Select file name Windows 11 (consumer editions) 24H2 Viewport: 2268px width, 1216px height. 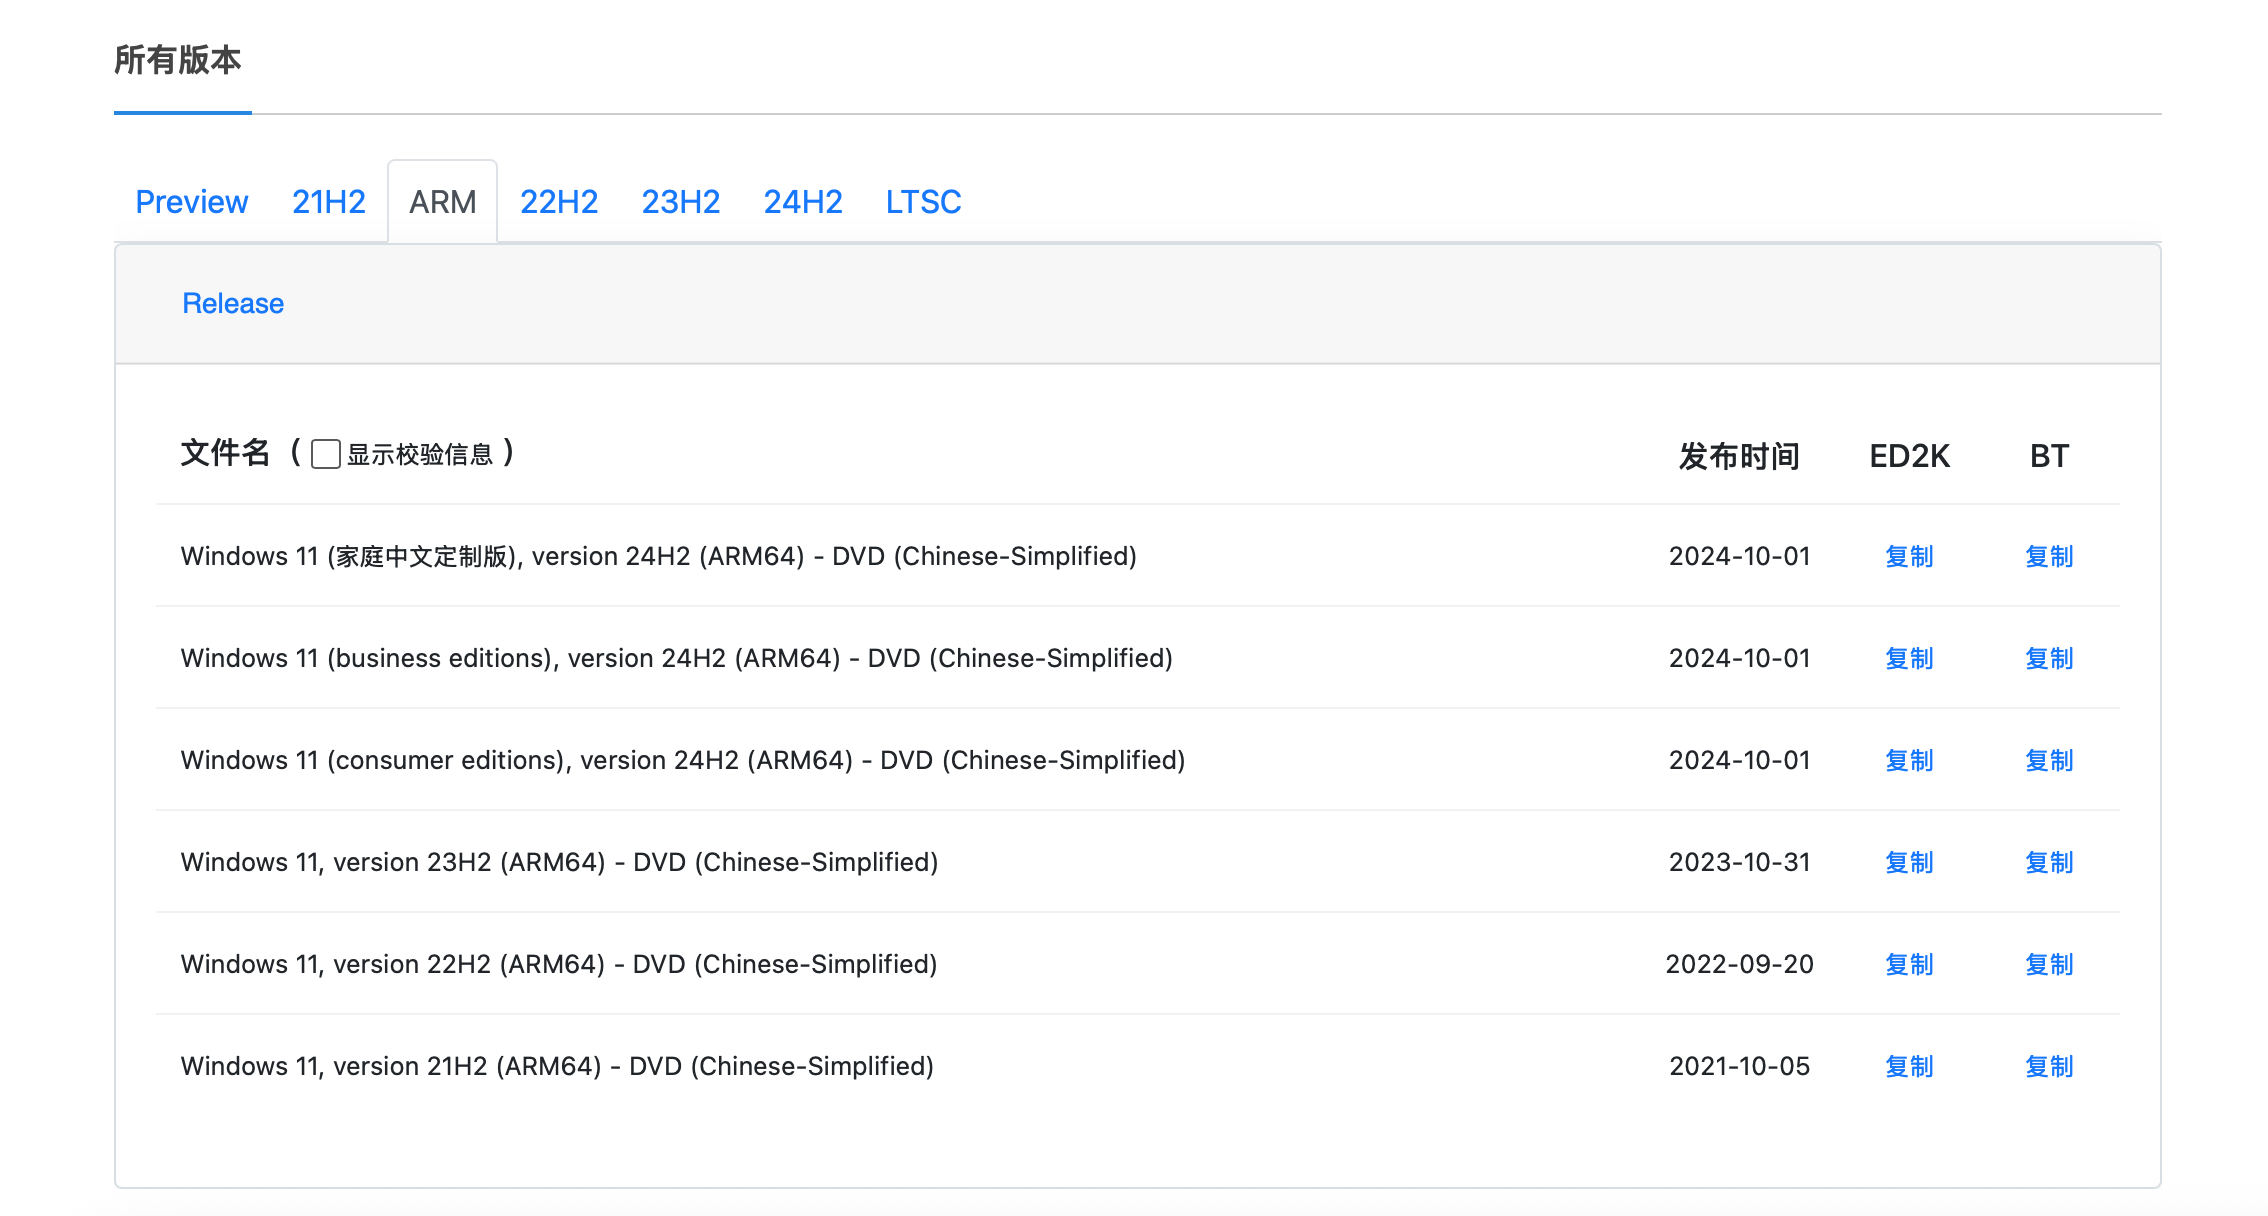[683, 760]
